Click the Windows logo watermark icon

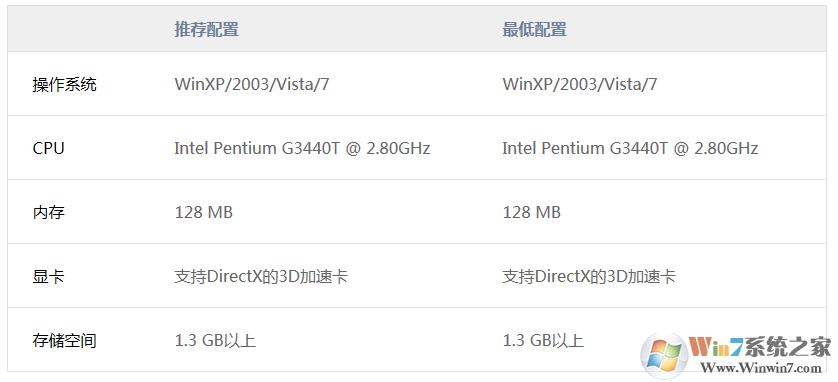pos(664,355)
